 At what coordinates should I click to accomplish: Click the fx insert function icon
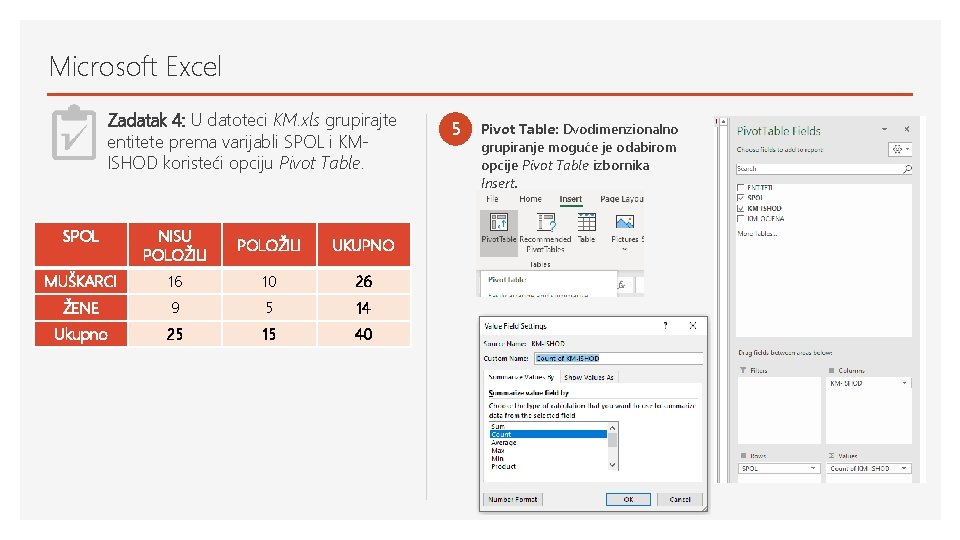point(621,285)
